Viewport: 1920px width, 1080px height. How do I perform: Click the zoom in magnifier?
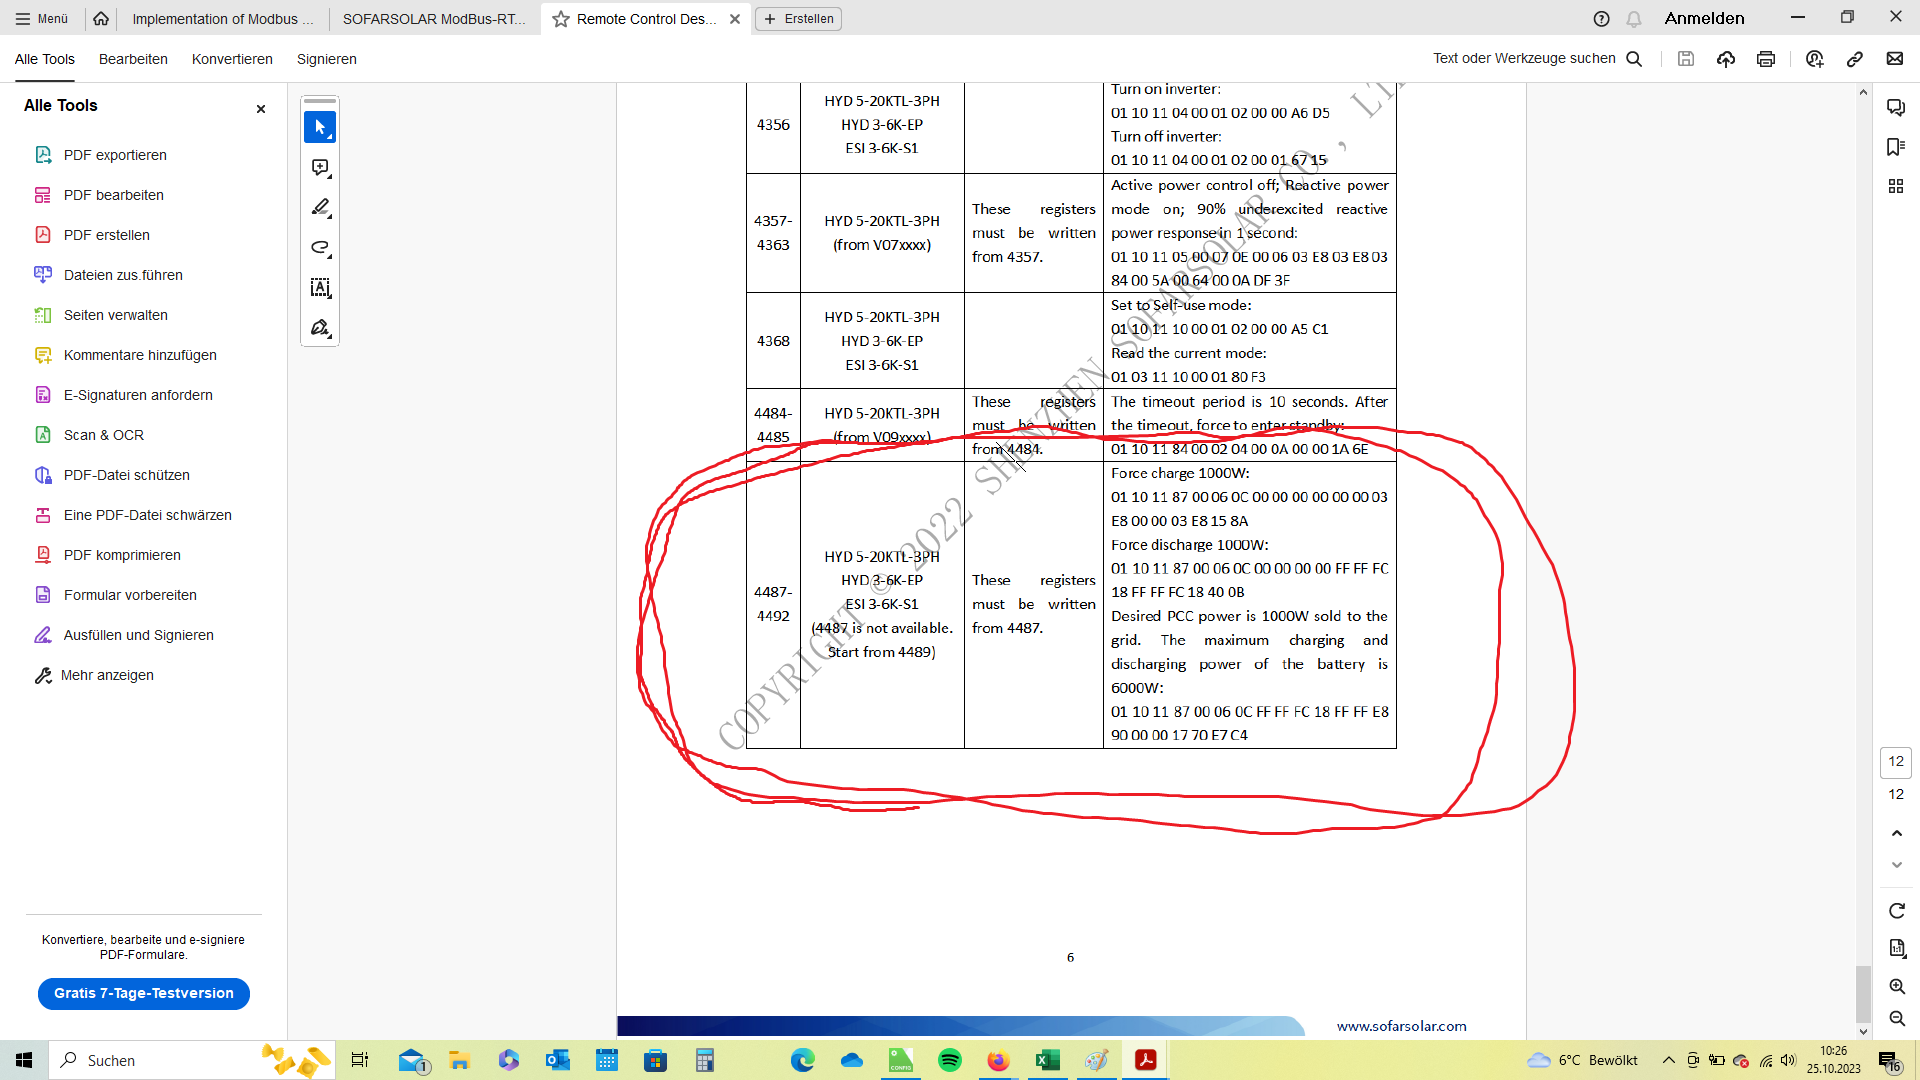point(1897,986)
